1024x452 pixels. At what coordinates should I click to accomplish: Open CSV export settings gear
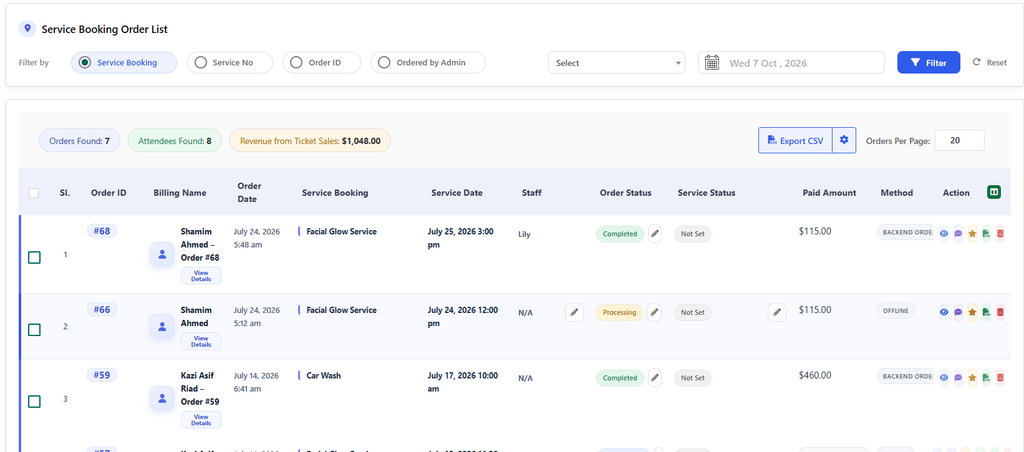[844, 140]
